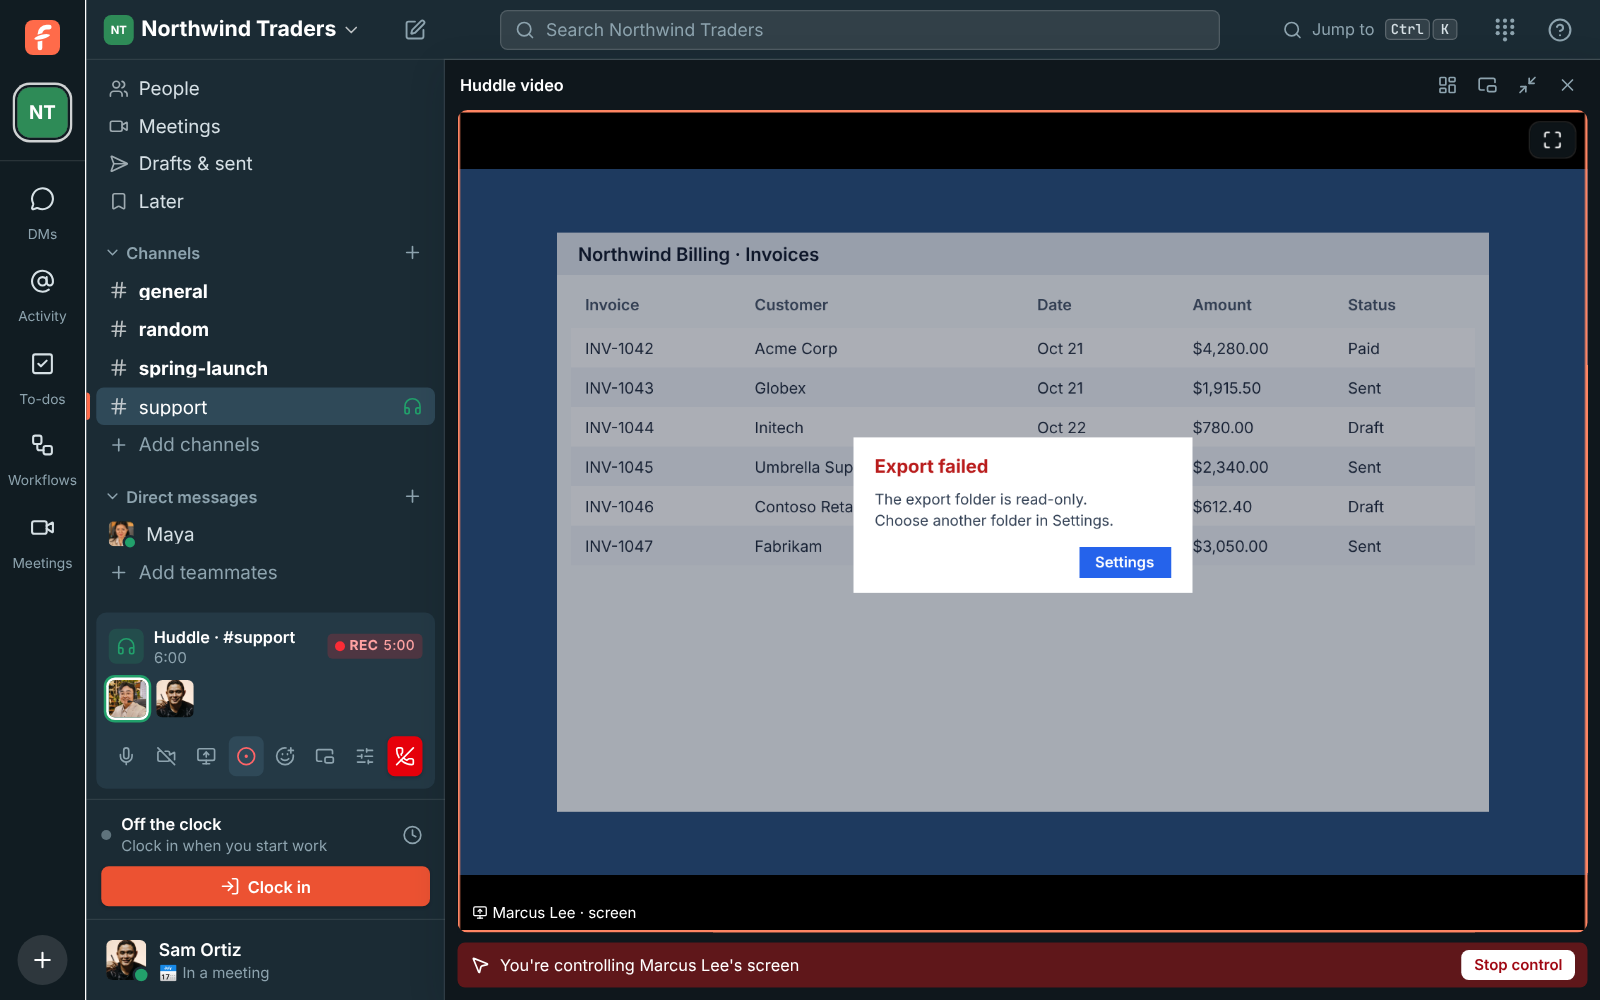The image size is (1600, 1000).
Task: Open the general channel
Action: pos(266,292)
